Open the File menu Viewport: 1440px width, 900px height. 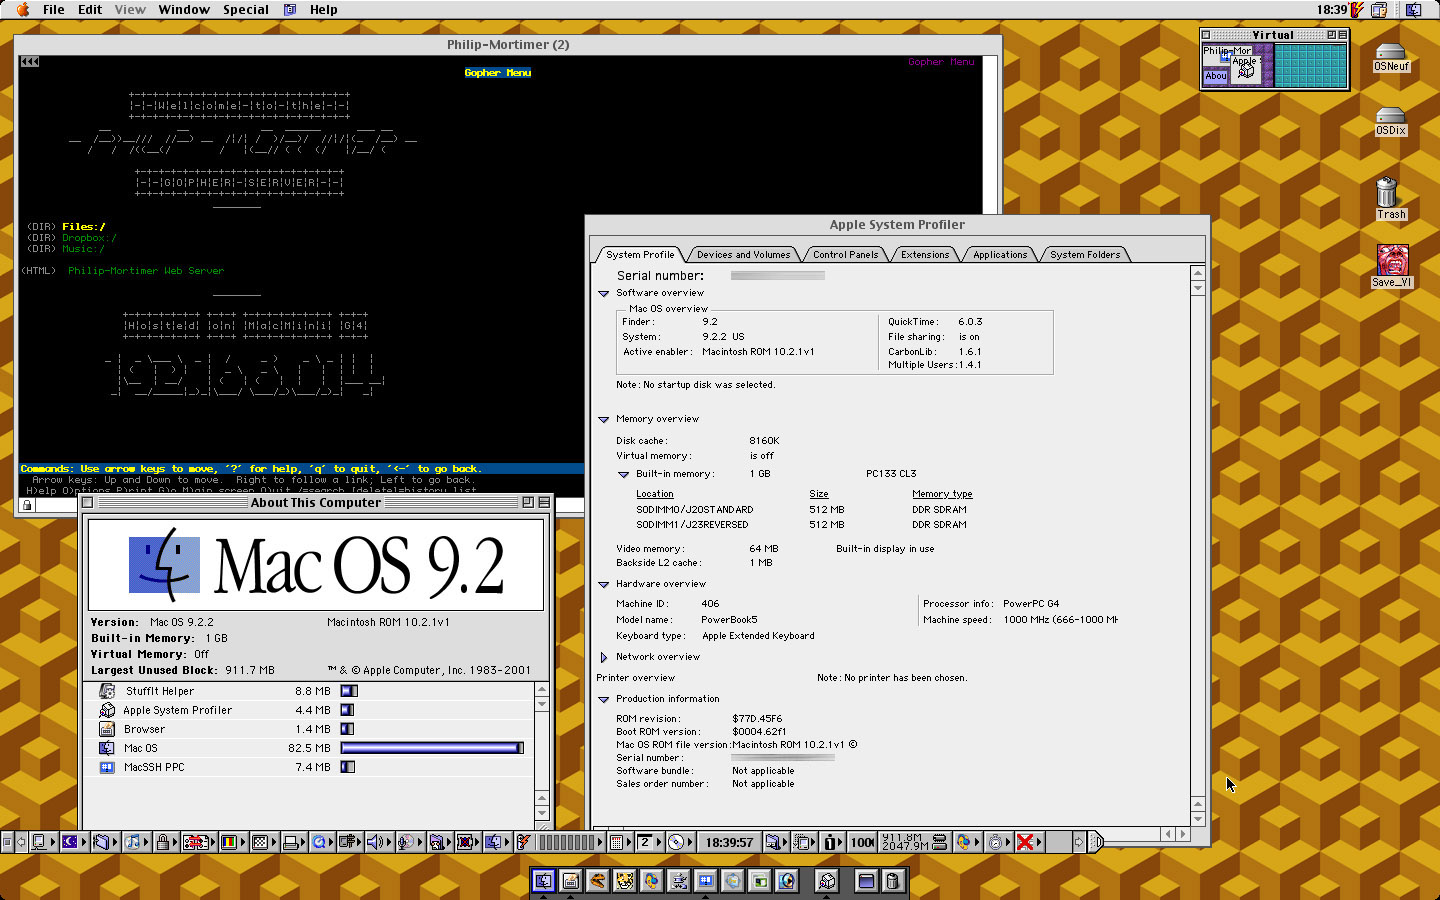[x=54, y=10]
